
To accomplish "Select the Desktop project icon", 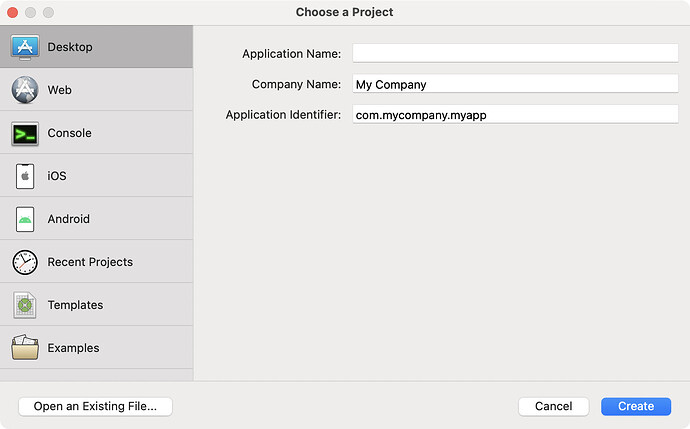I will (x=25, y=47).
